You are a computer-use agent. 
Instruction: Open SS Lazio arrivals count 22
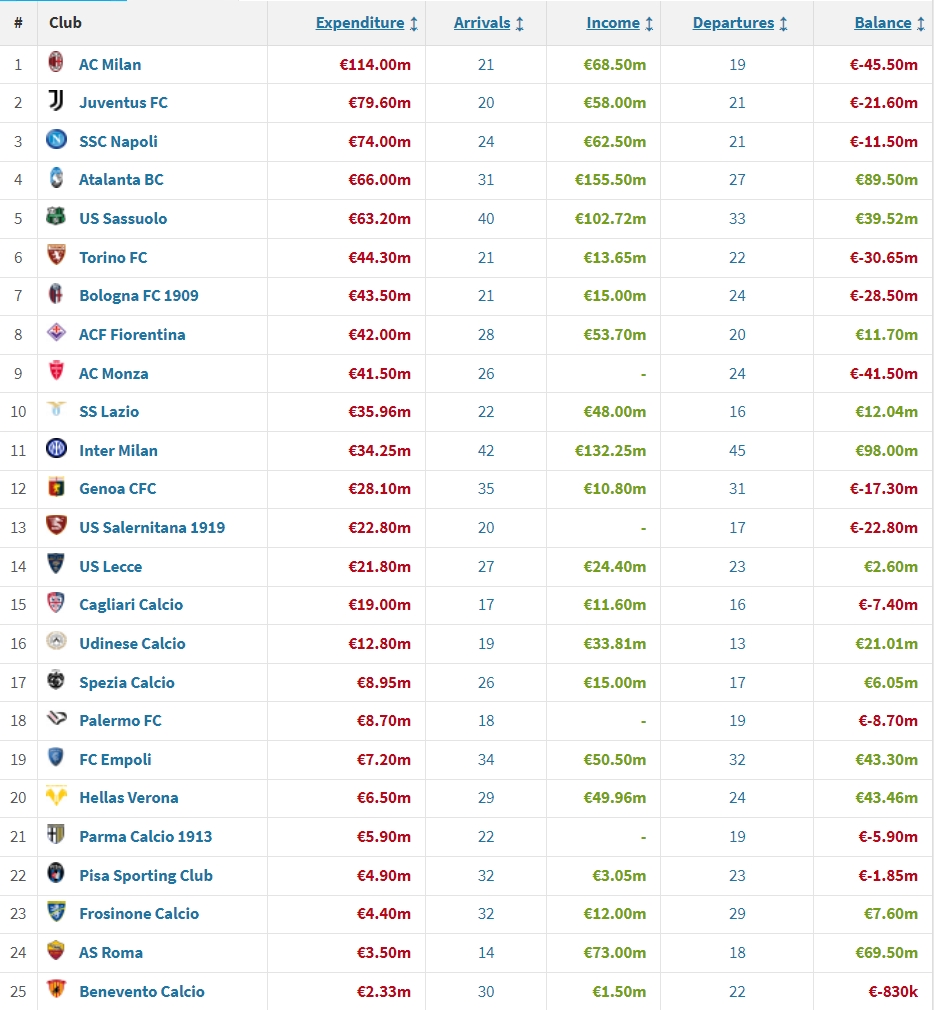[486, 412]
